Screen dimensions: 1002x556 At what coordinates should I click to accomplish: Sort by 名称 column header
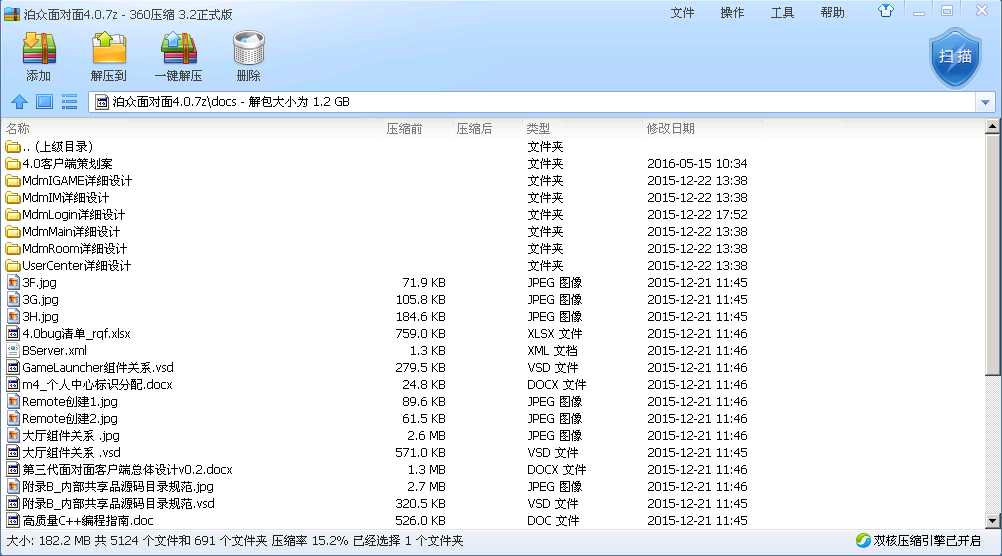18,128
